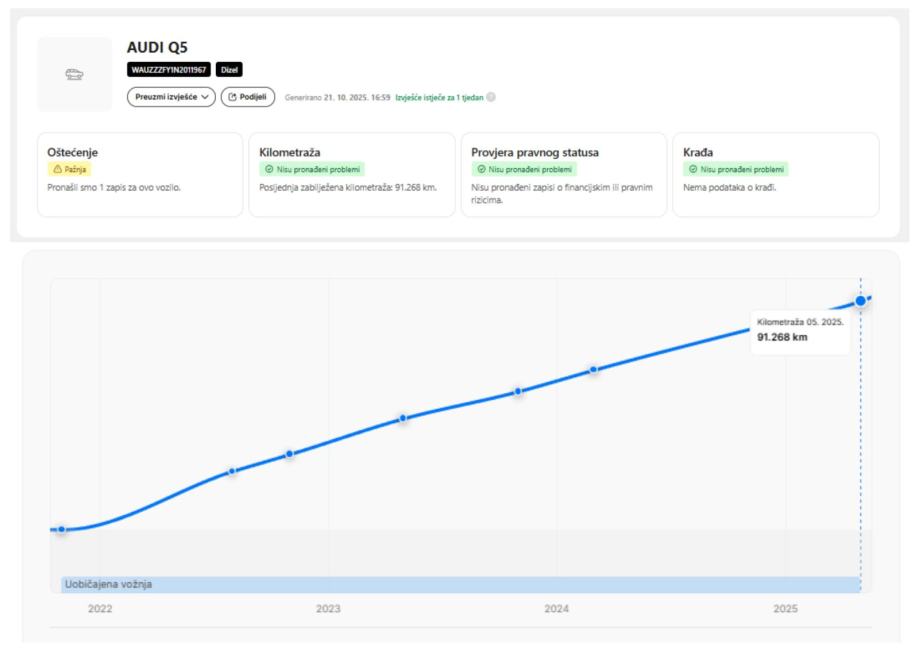Click the Dizel fuel type badge
The width and height of the screenshot is (919, 662).
[x=230, y=70]
